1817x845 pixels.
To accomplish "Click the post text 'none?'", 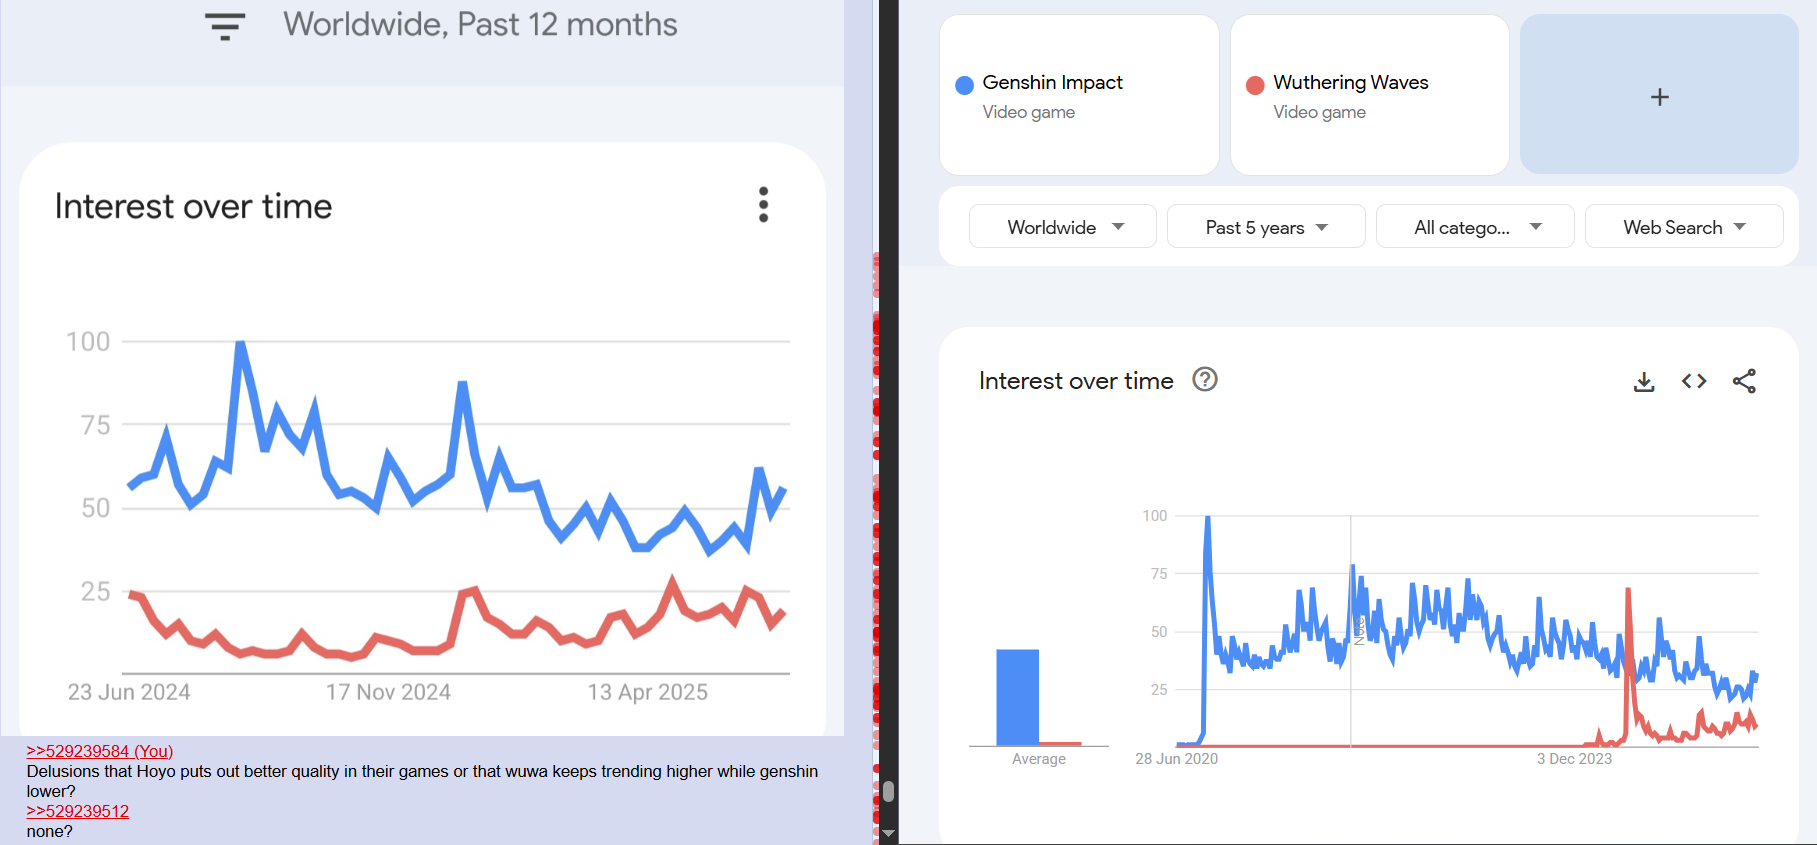I will 50,831.
